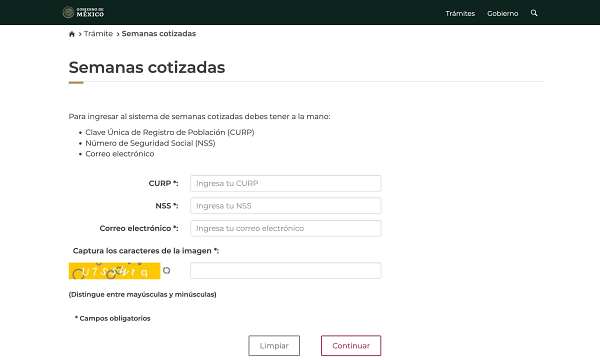
Task: Click the Semanas cotizadas heading
Action: 147,67
